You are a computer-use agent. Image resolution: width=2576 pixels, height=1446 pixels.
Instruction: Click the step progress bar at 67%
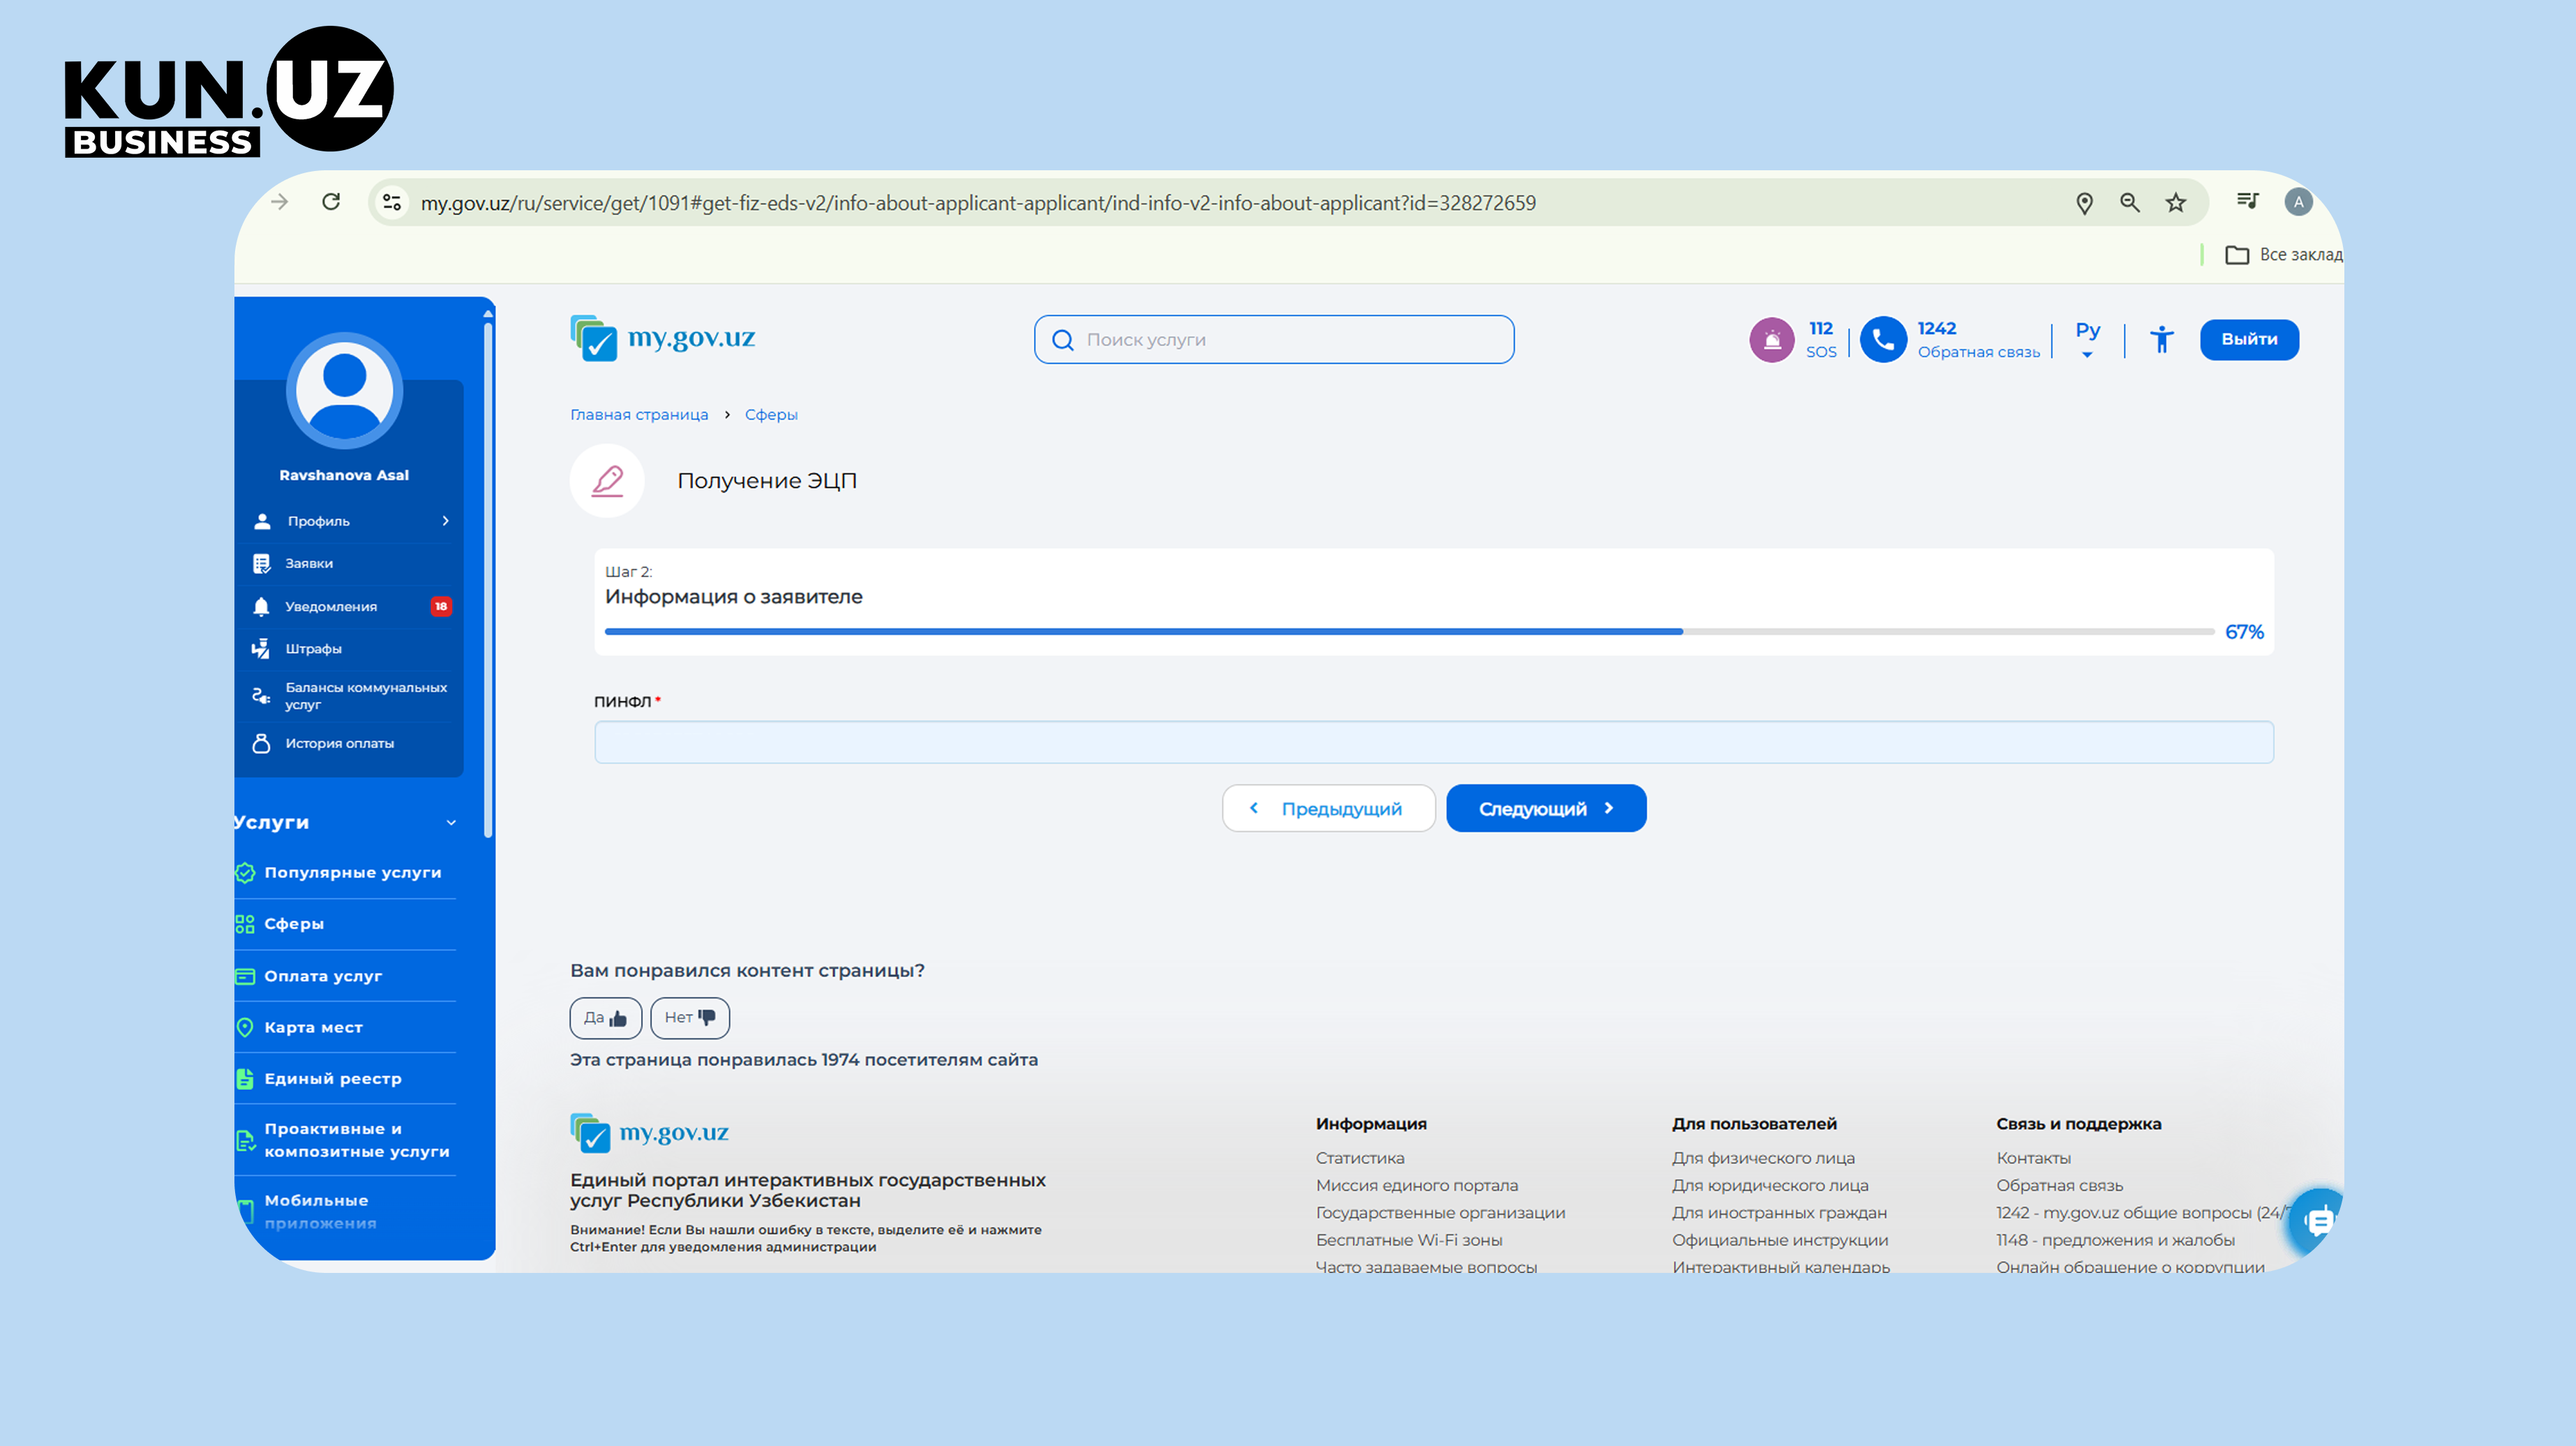tap(1409, 632)
